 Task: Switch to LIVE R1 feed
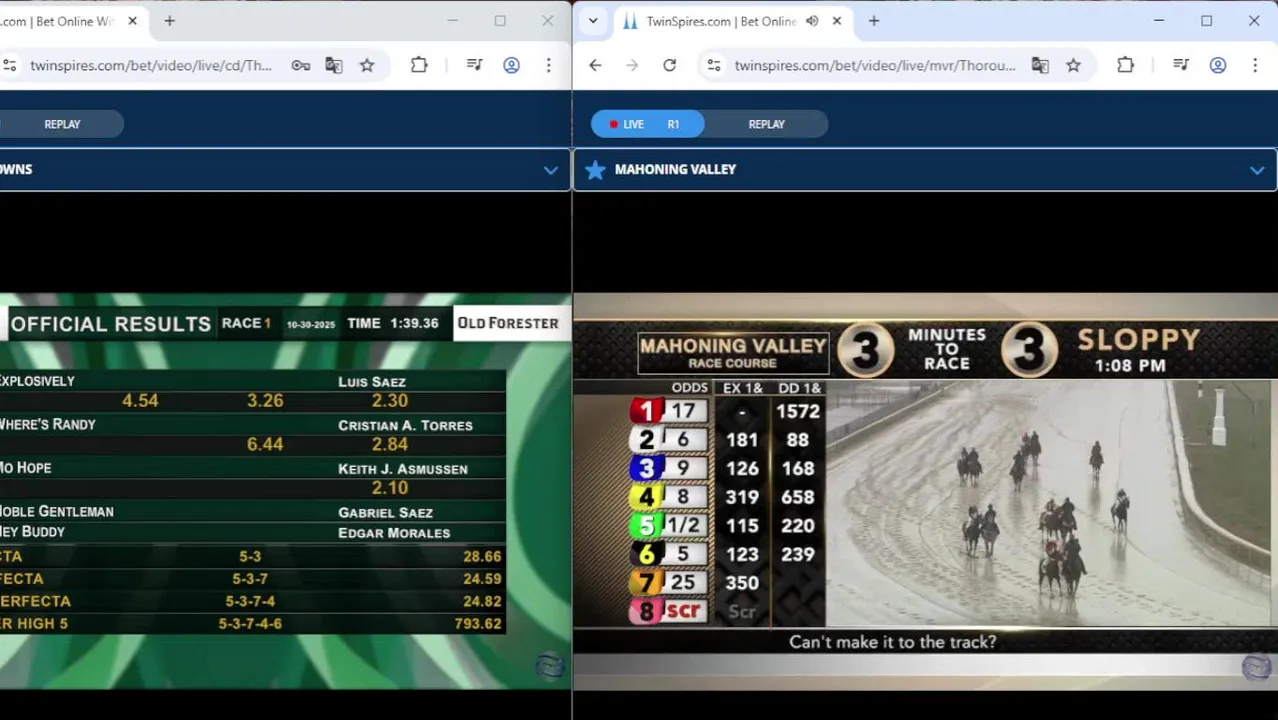point(648,124)
